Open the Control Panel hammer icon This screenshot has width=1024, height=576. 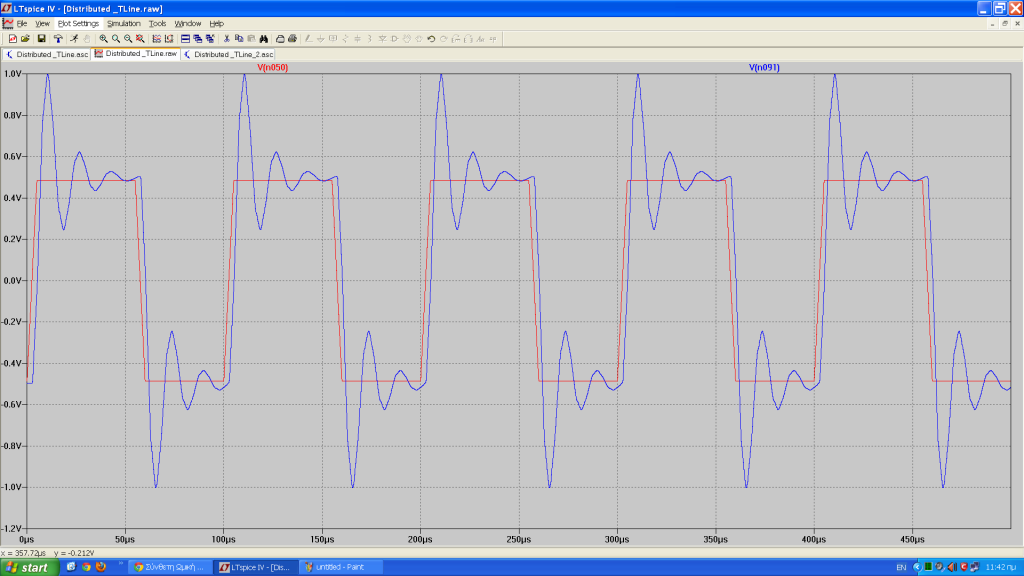pyautogui.click(x=58, y=38)
